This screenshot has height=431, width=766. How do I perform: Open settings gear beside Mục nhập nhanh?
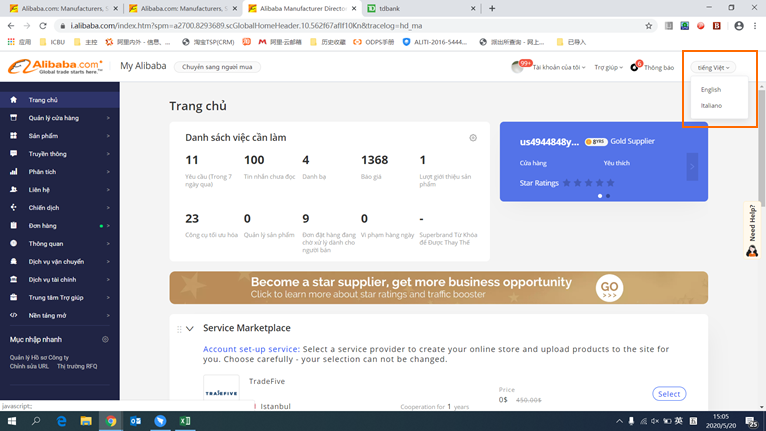[105, 339]
